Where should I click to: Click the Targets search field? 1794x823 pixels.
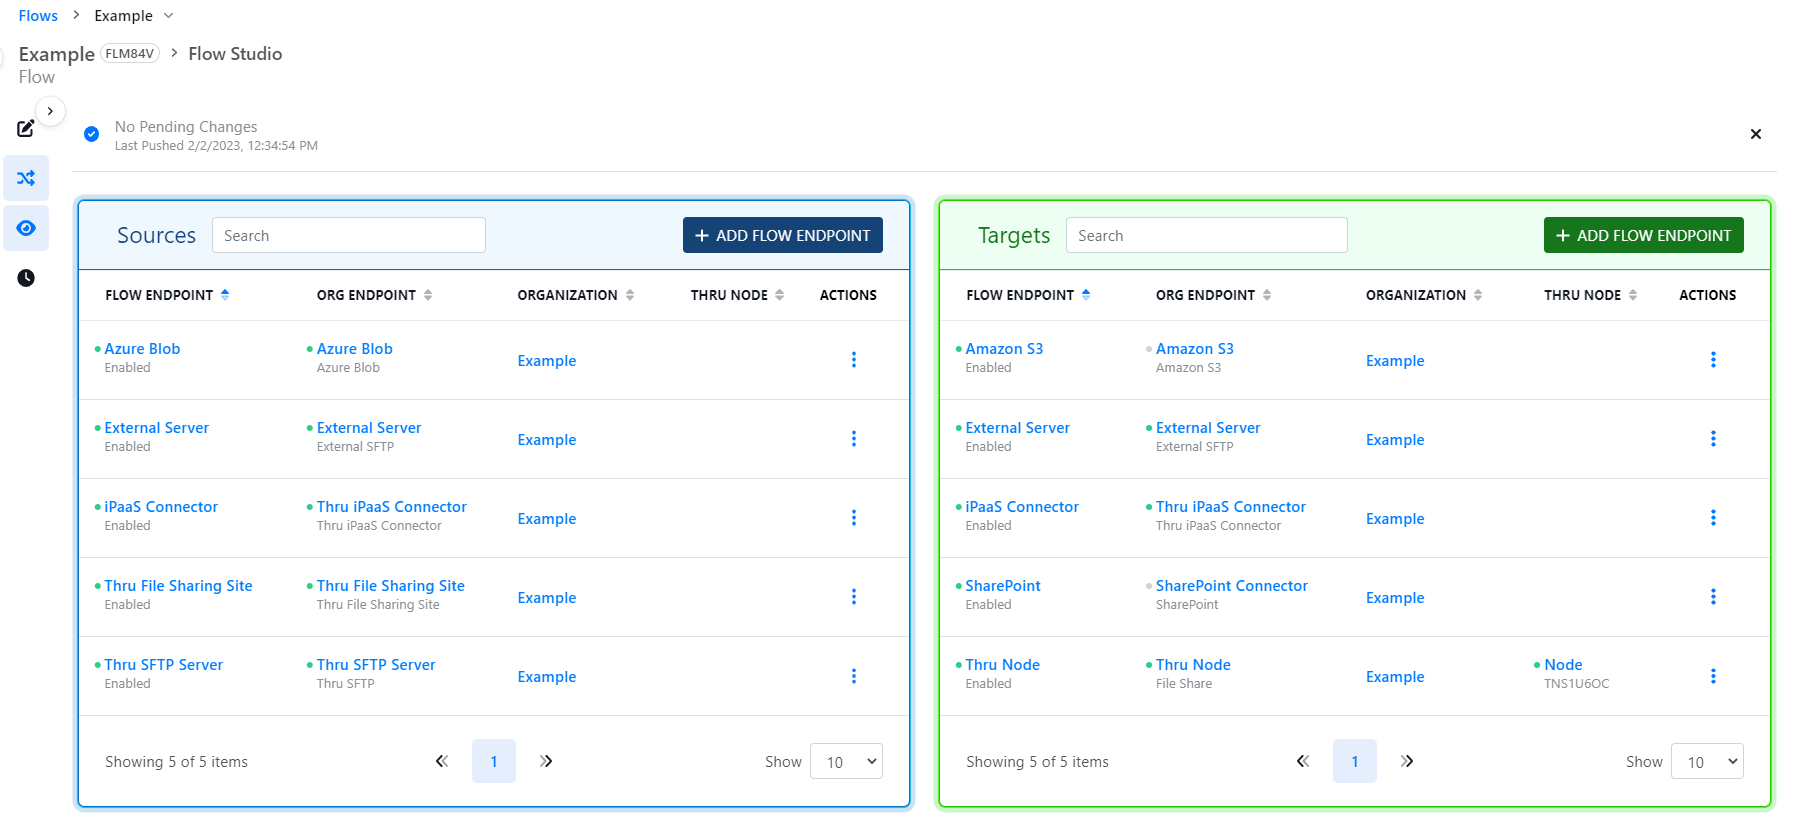pyautogui.click(x=1206, y=235)
